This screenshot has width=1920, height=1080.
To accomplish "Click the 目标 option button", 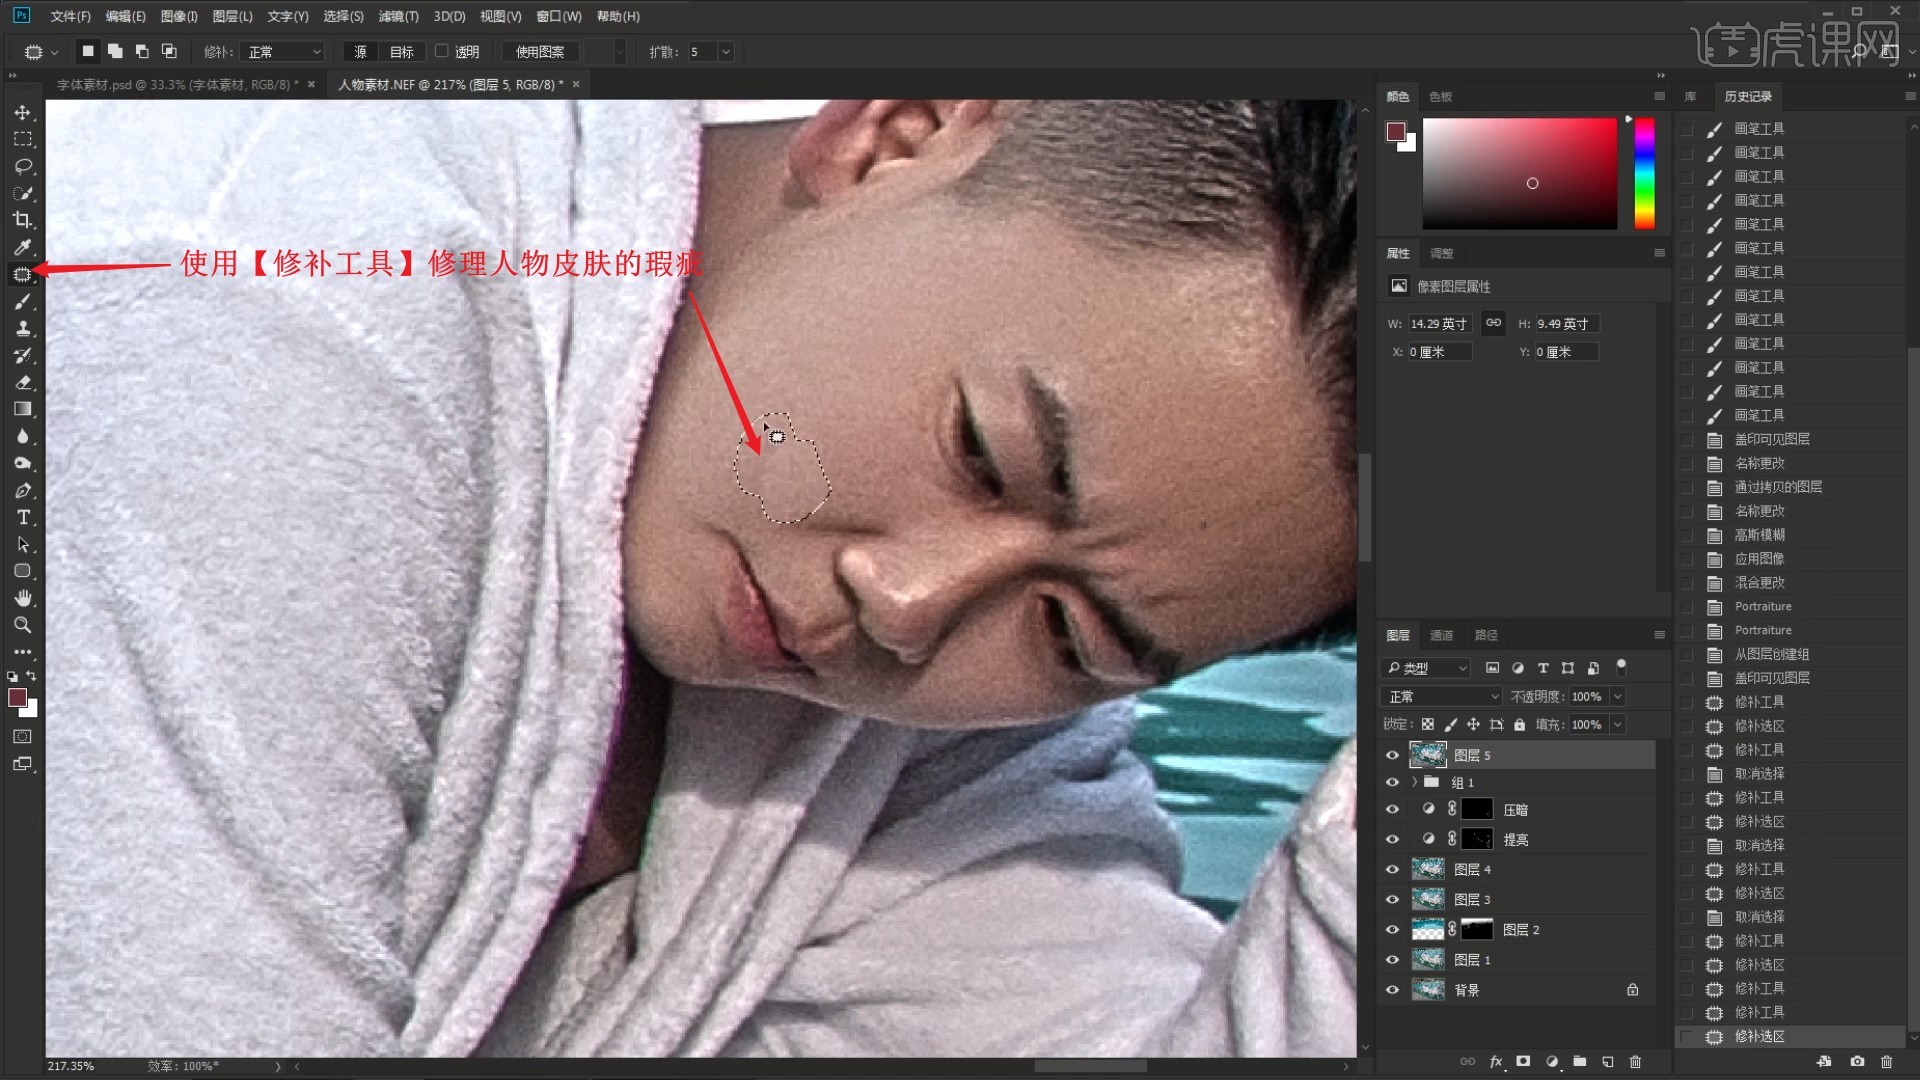I will (401, 52).
